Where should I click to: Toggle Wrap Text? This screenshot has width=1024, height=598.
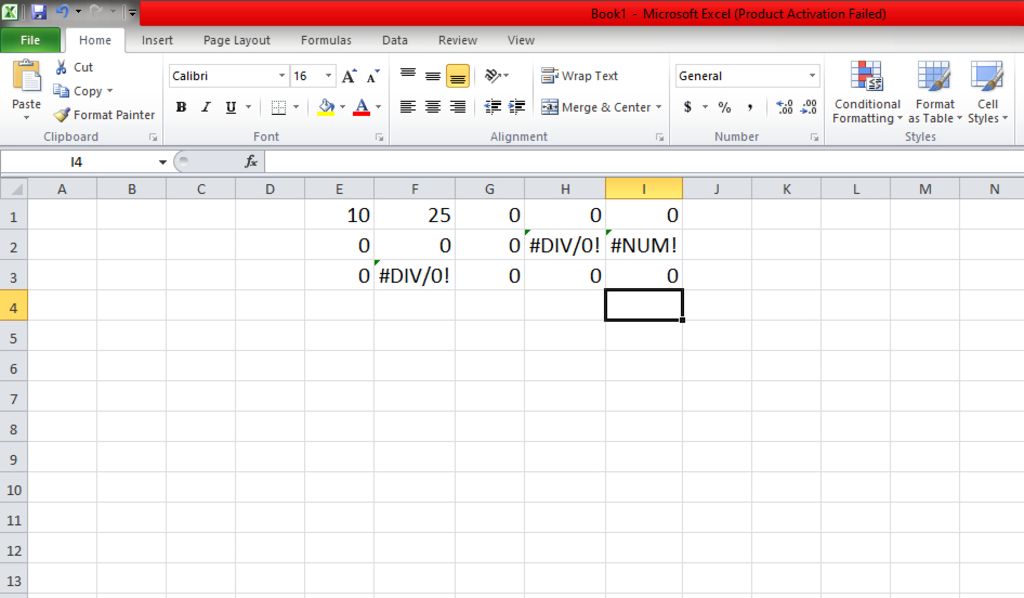(x=579, y=76)
